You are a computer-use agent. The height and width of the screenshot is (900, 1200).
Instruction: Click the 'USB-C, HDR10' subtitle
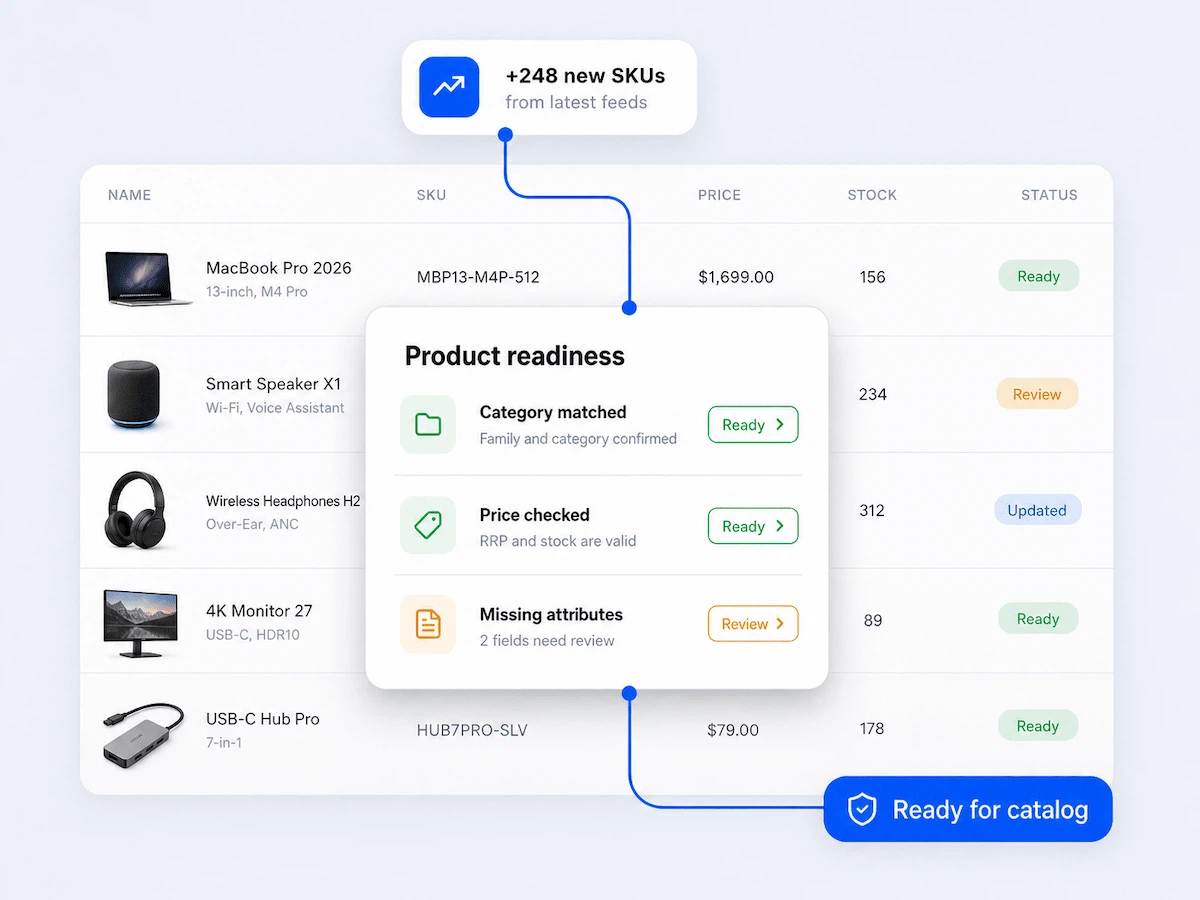click(x=253, y=635)
